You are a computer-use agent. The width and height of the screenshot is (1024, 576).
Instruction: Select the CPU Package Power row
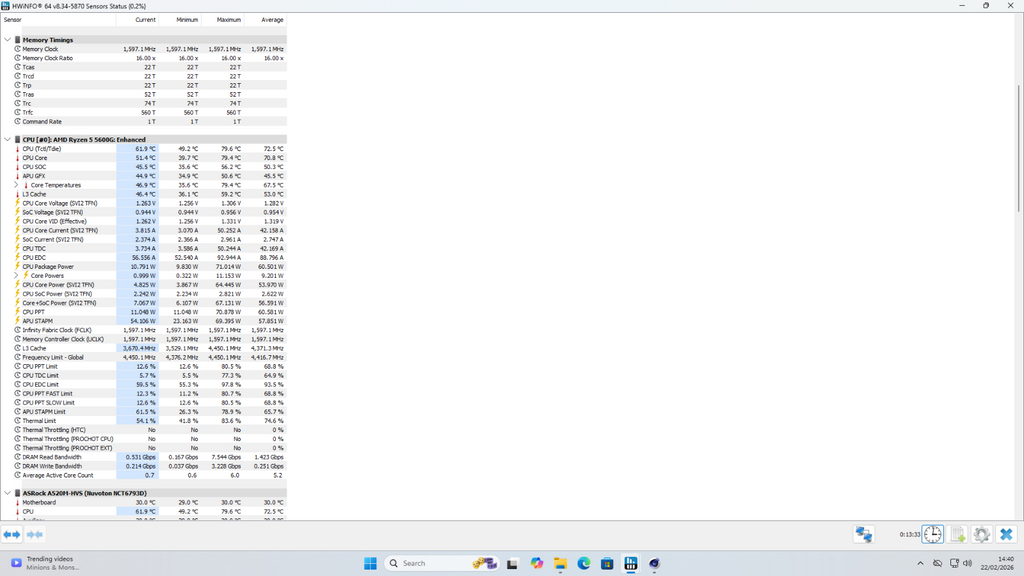click(48, 267)
